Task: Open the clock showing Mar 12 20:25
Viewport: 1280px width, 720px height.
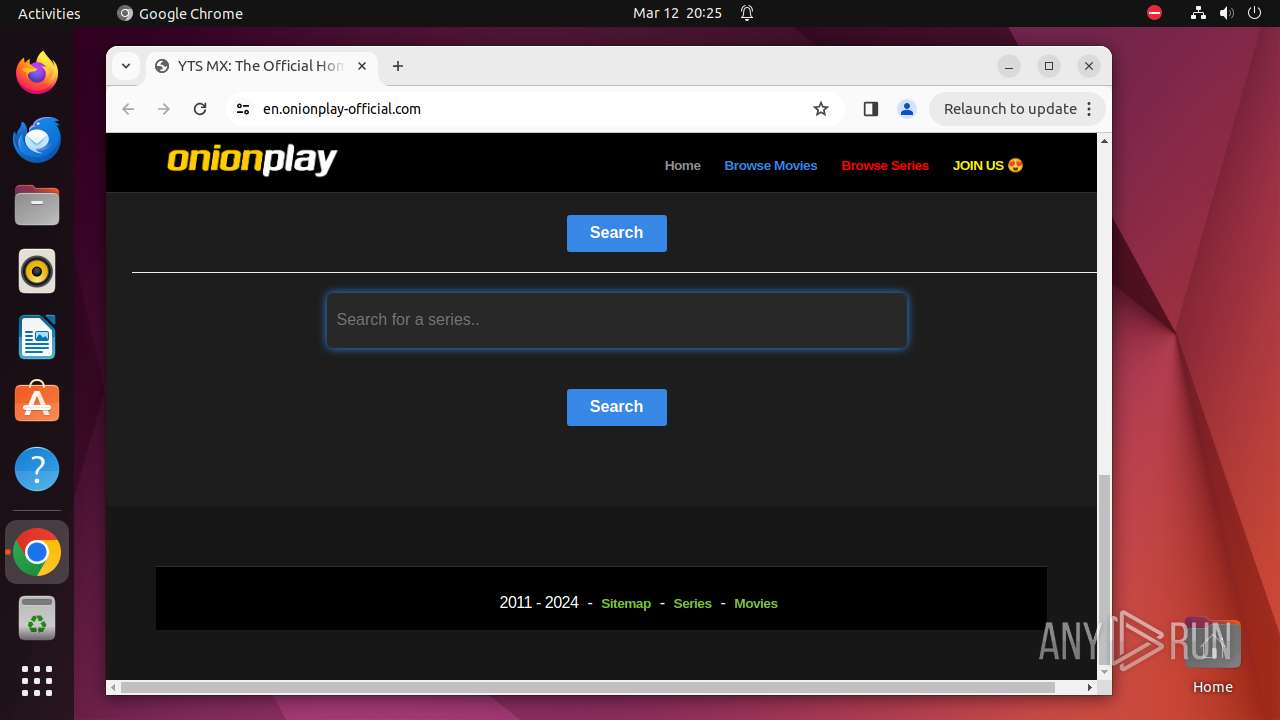Action: [677, 13]
